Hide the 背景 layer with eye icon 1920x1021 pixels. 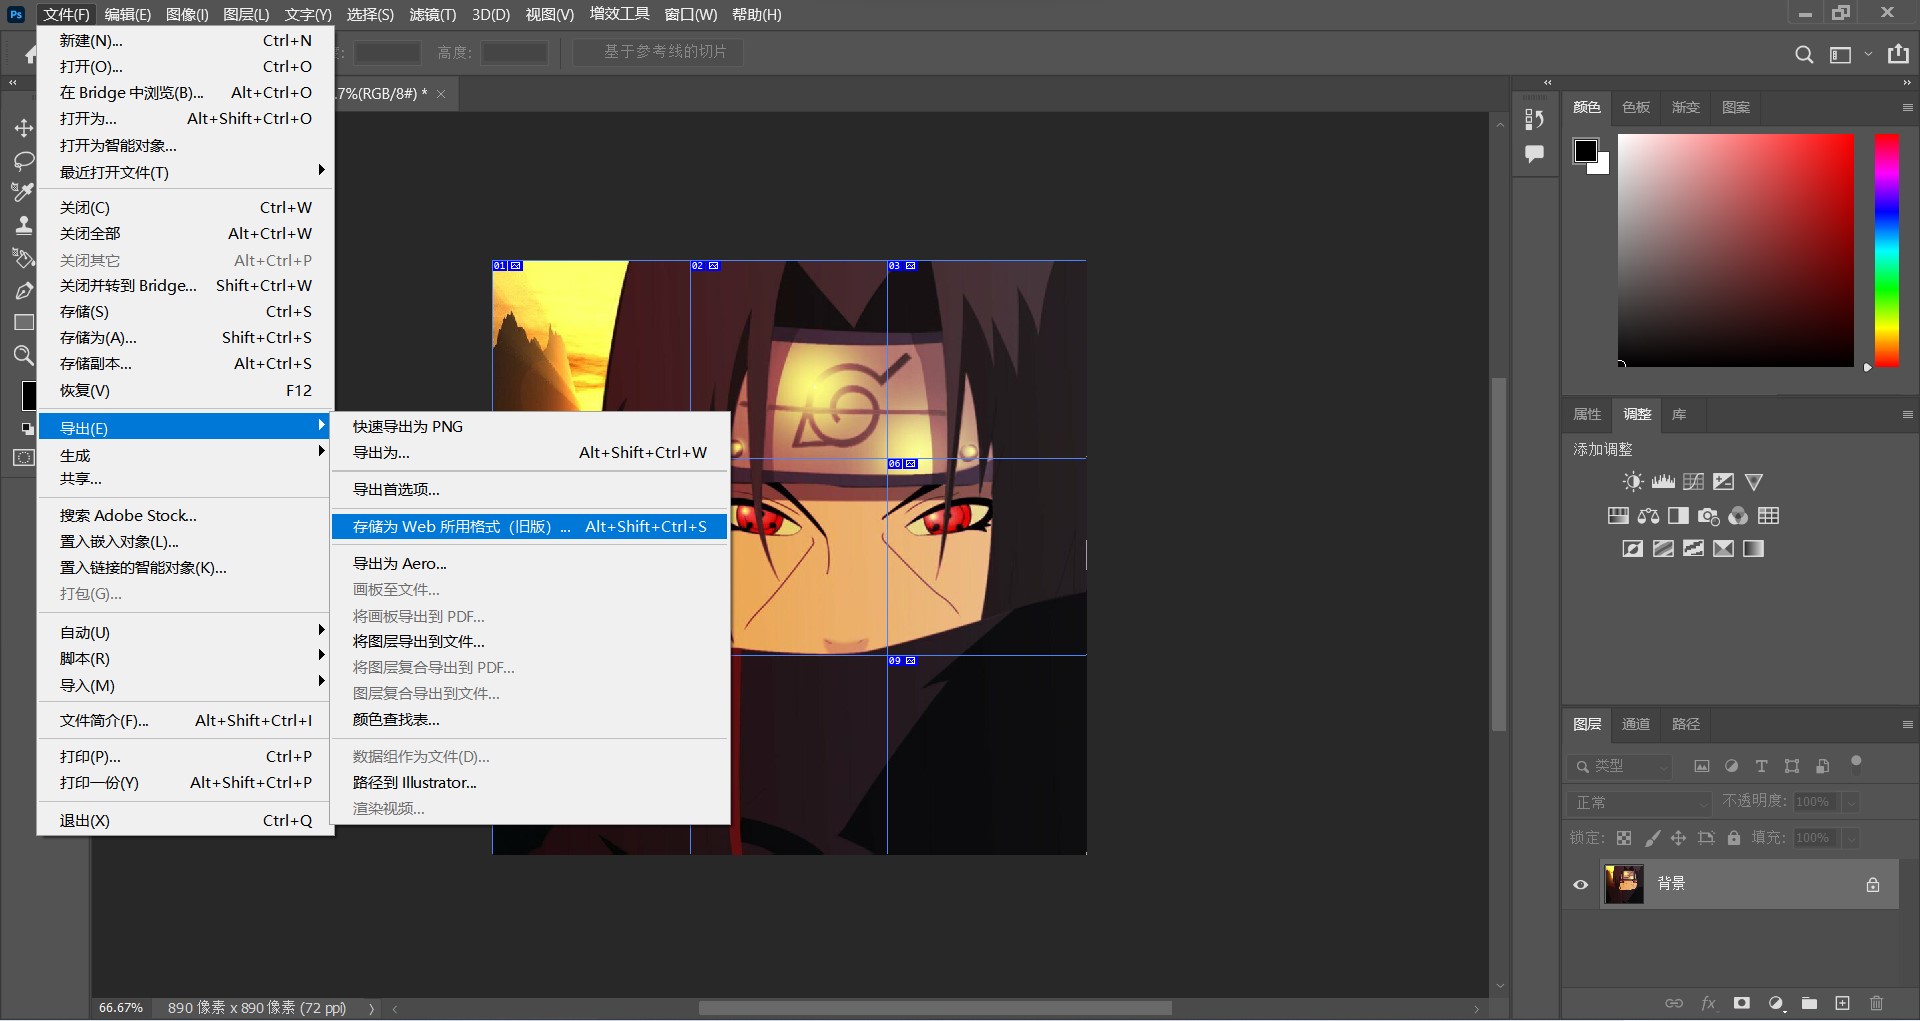1581,885
